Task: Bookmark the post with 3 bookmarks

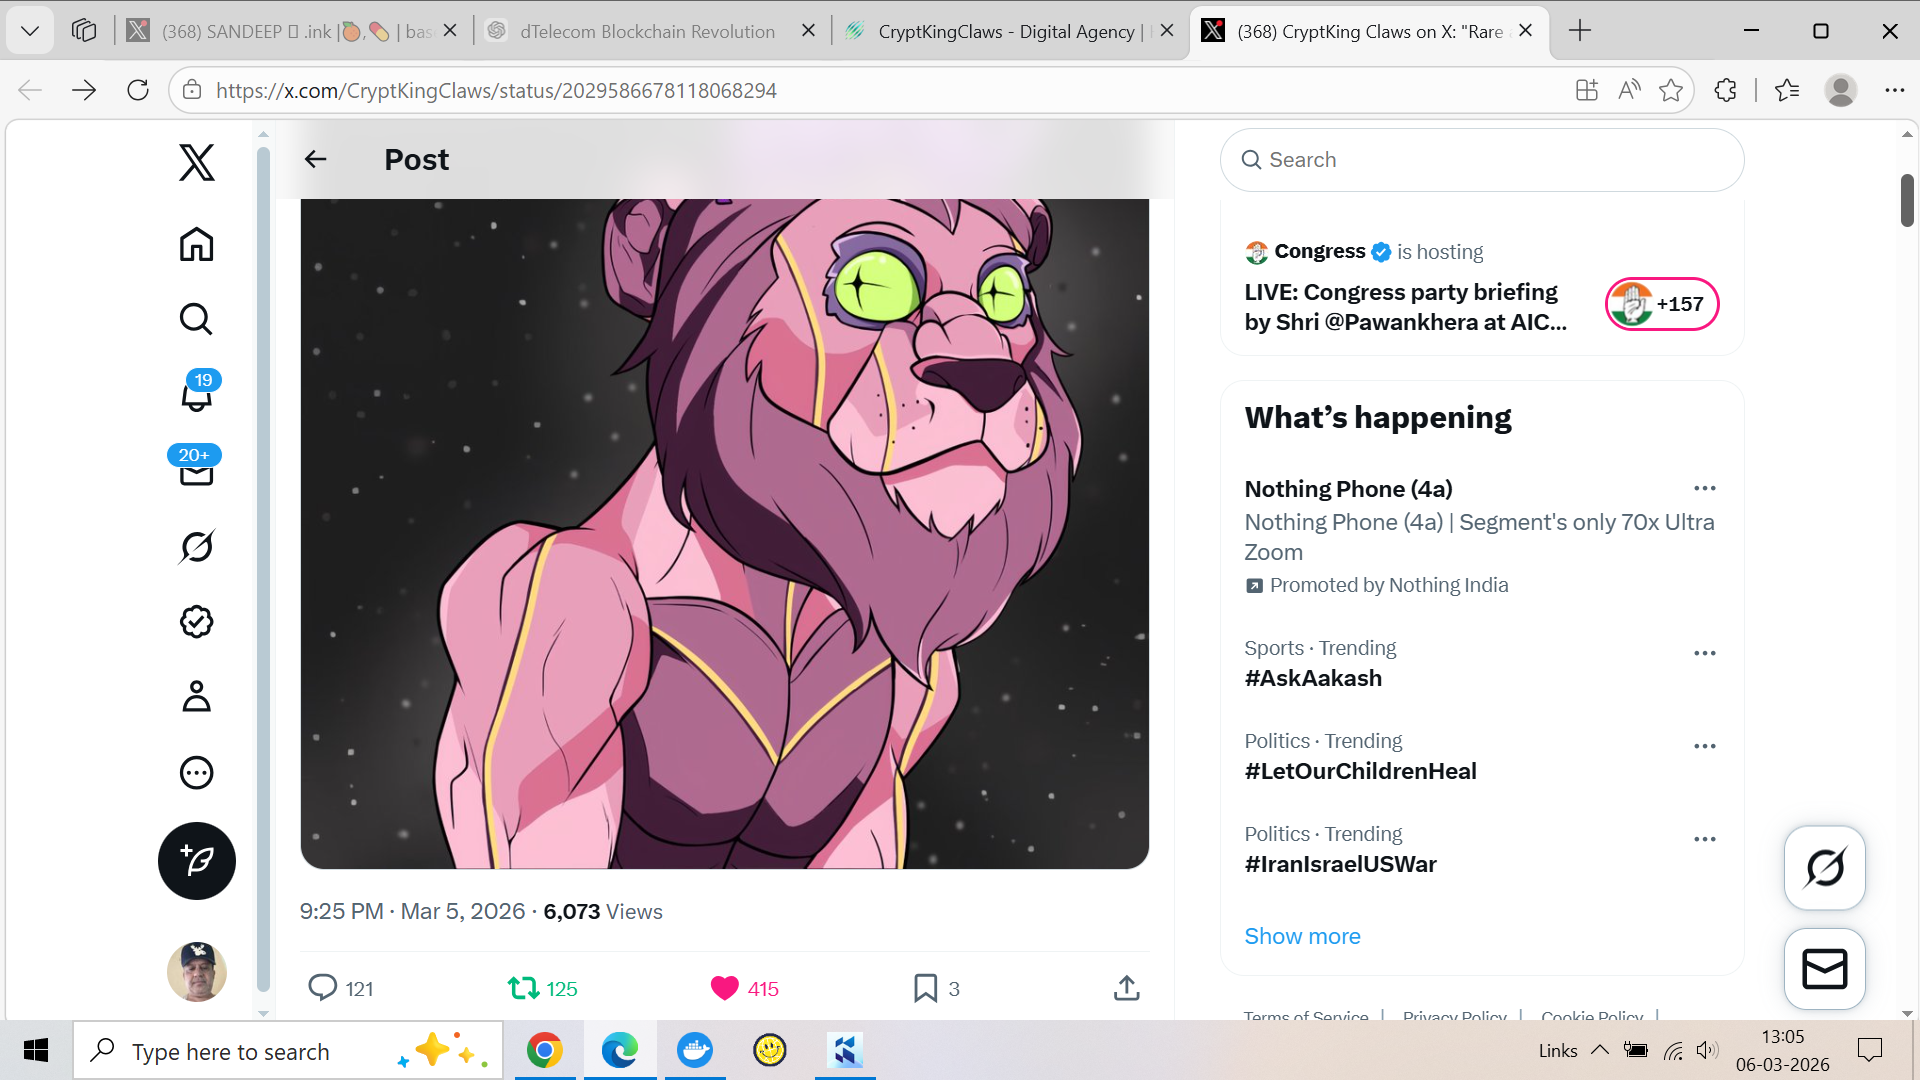Action: (x=936, y=988)
